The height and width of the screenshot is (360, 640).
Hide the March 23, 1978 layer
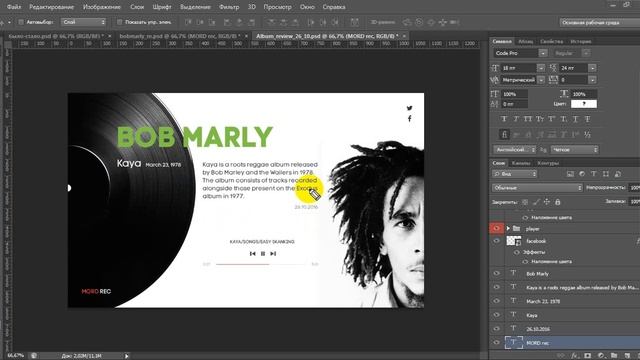pyautogui.click(x=496, y=301)
